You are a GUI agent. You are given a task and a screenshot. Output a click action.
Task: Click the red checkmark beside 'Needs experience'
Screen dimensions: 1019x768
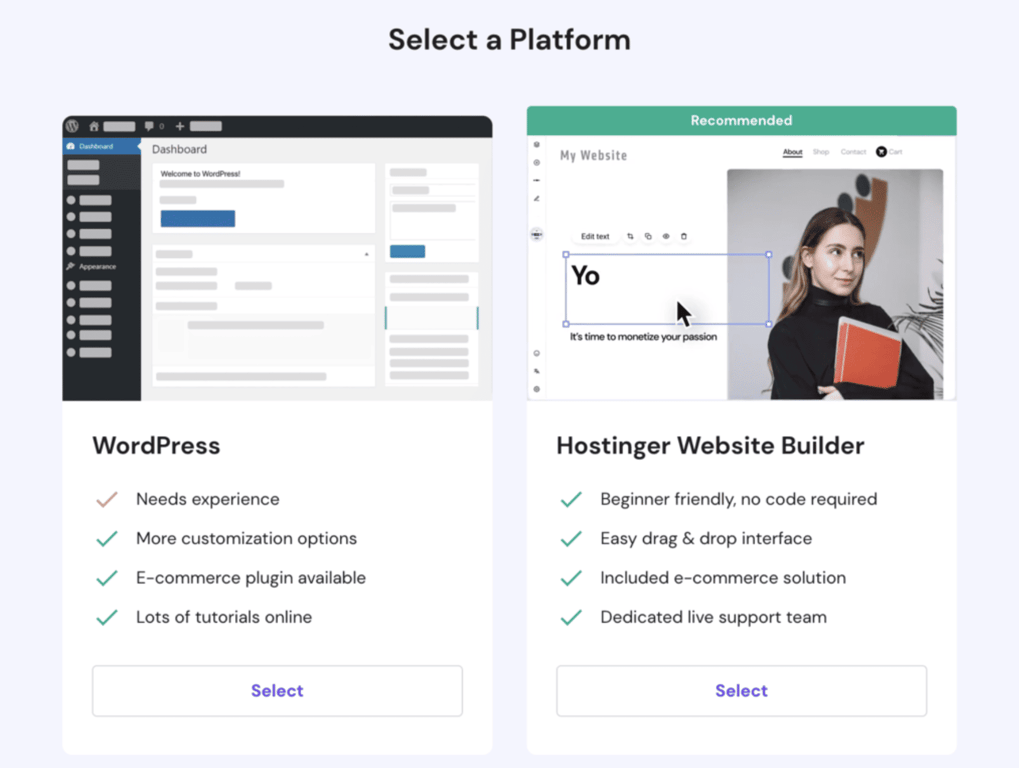tap(106, 499)
